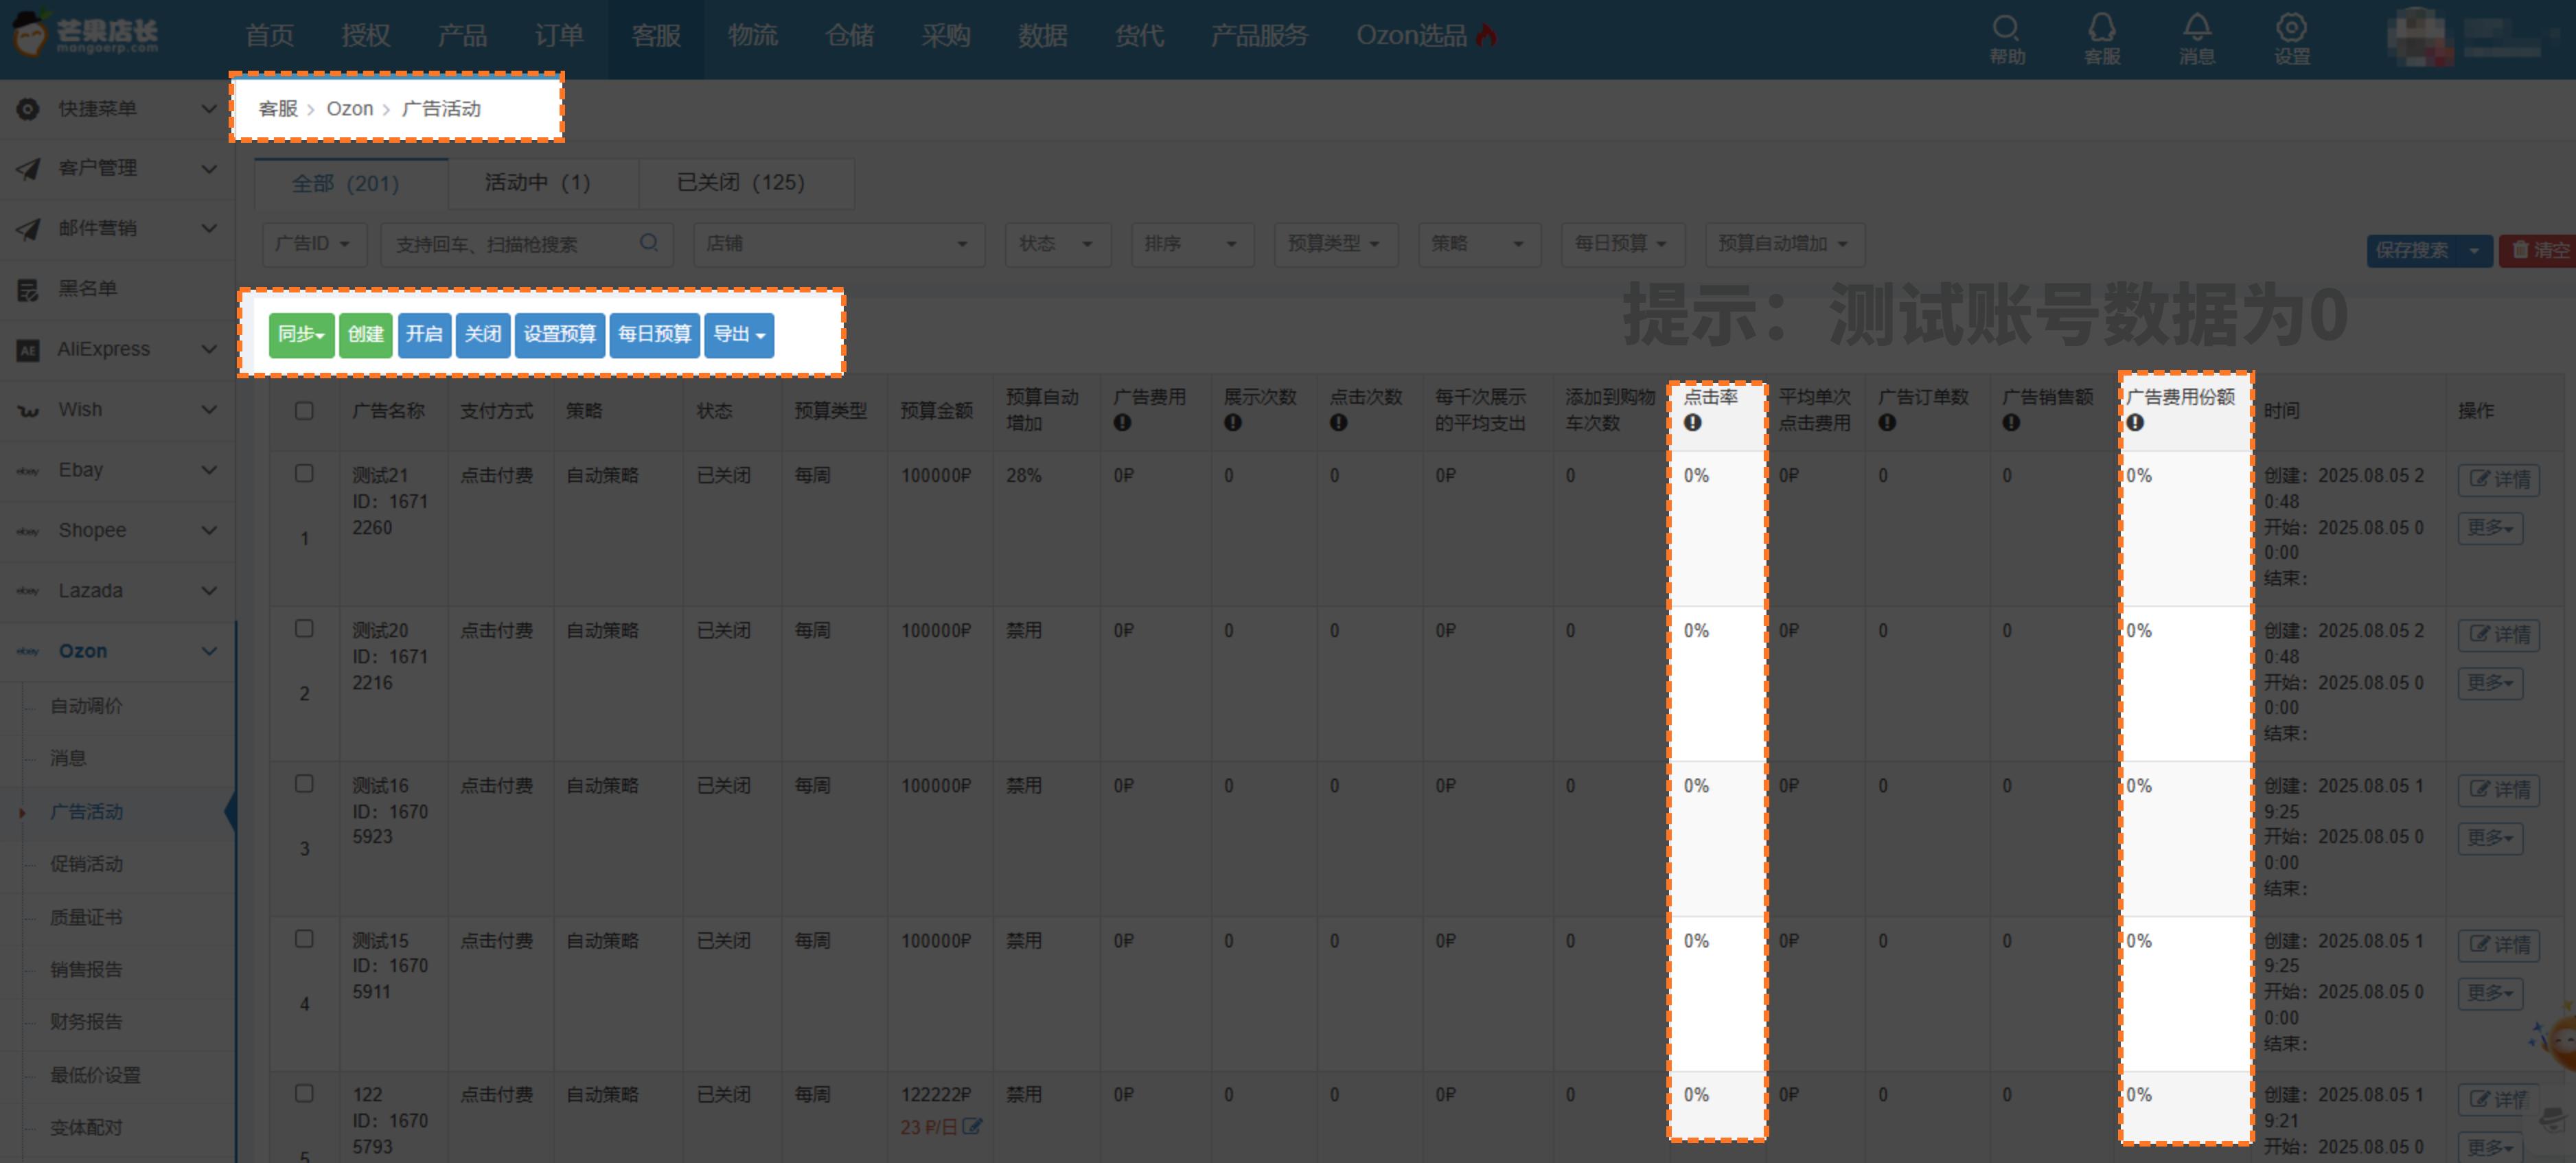The width and height of the screenshot is (2576, 1163).
Task: Click 详情 for the 测试21 row
Action: click(x=2499, y=479)
